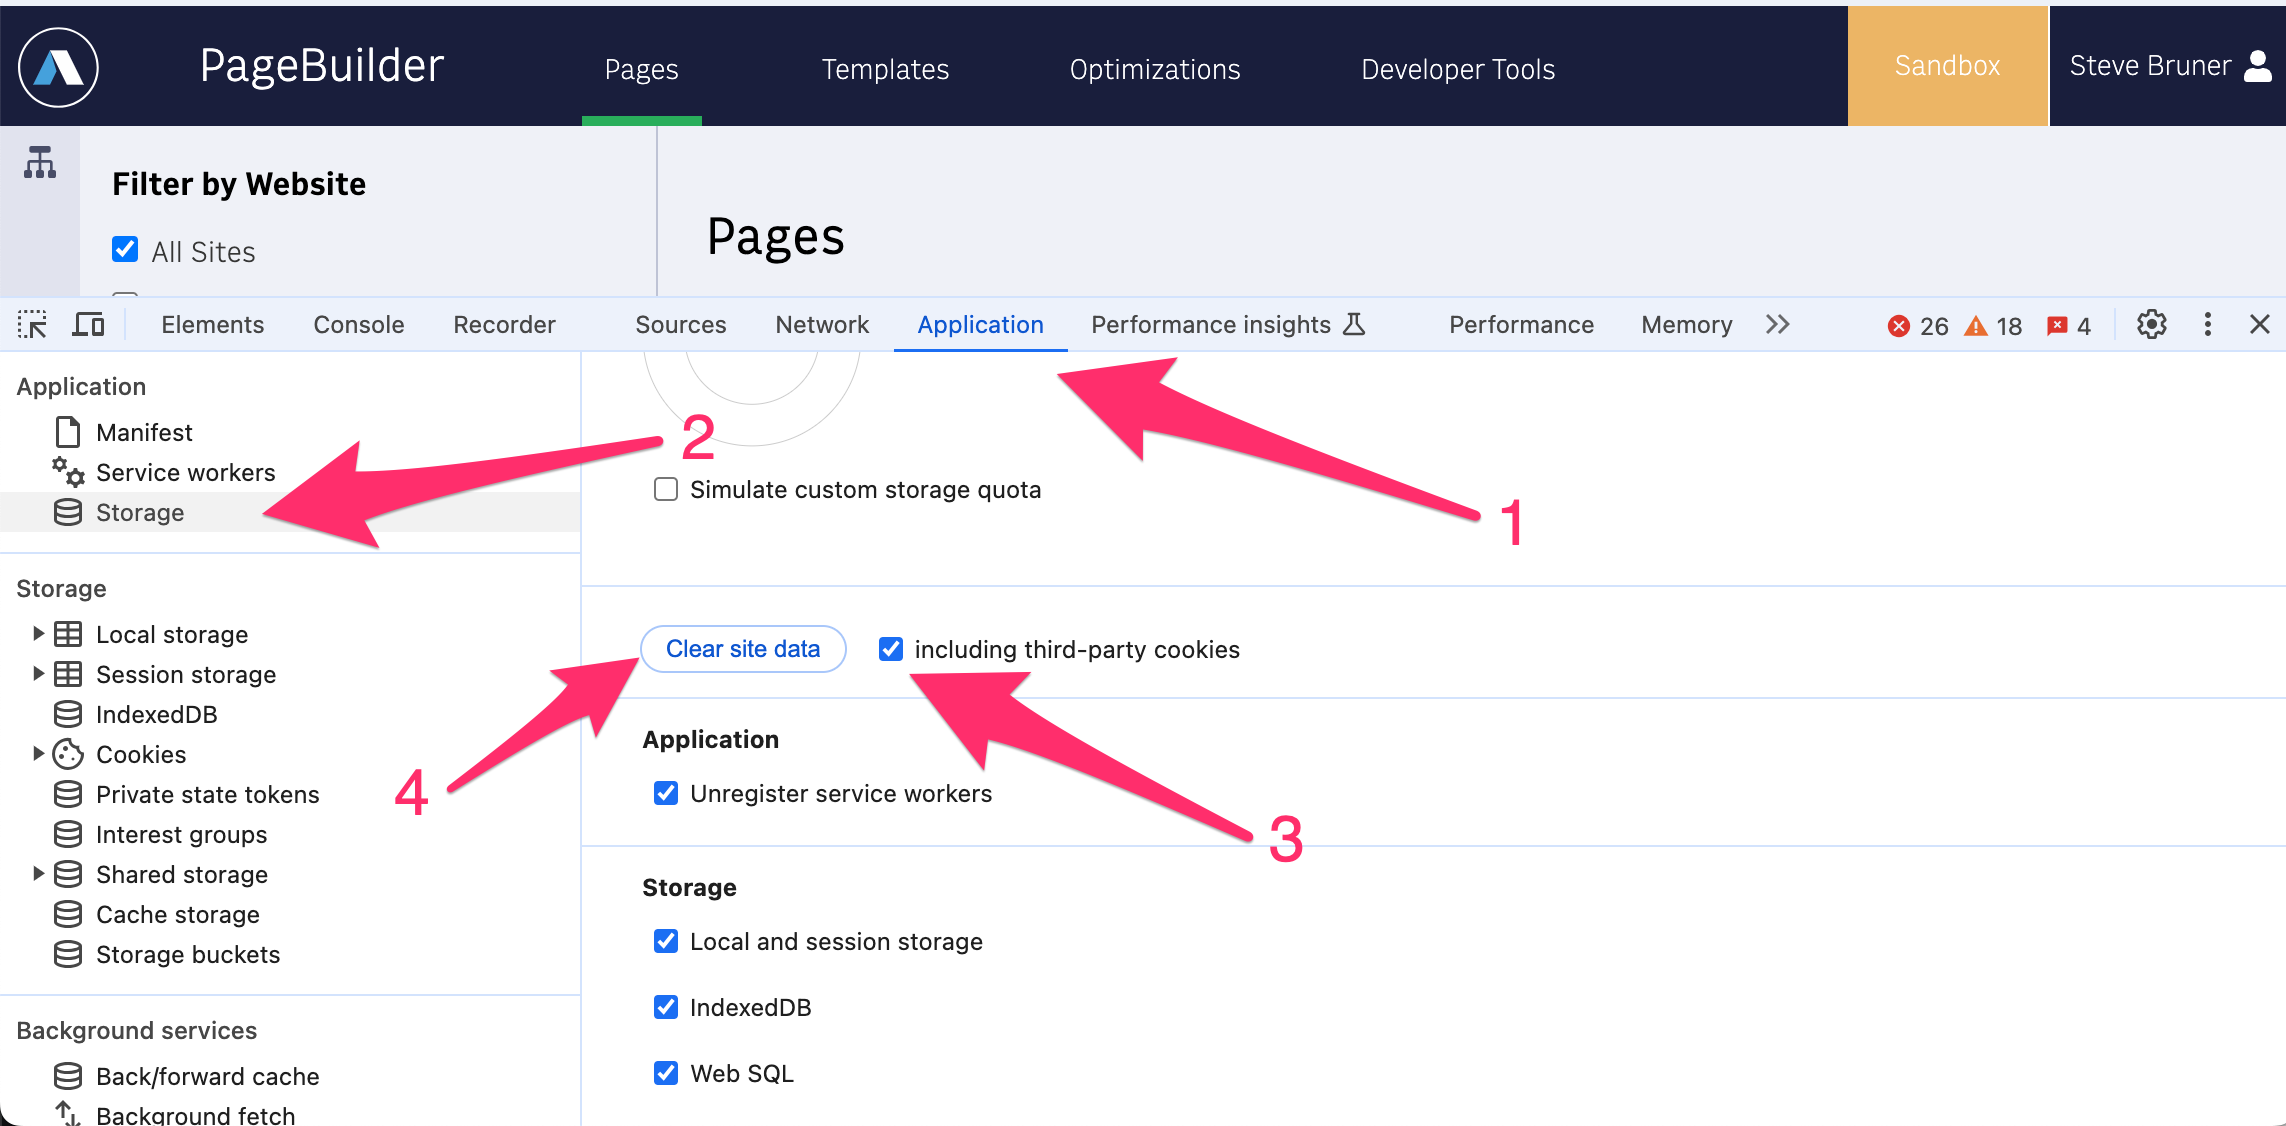Click the PageBuilder logo icon
Screen dimensions: 2286x1126
coord(58,67)
